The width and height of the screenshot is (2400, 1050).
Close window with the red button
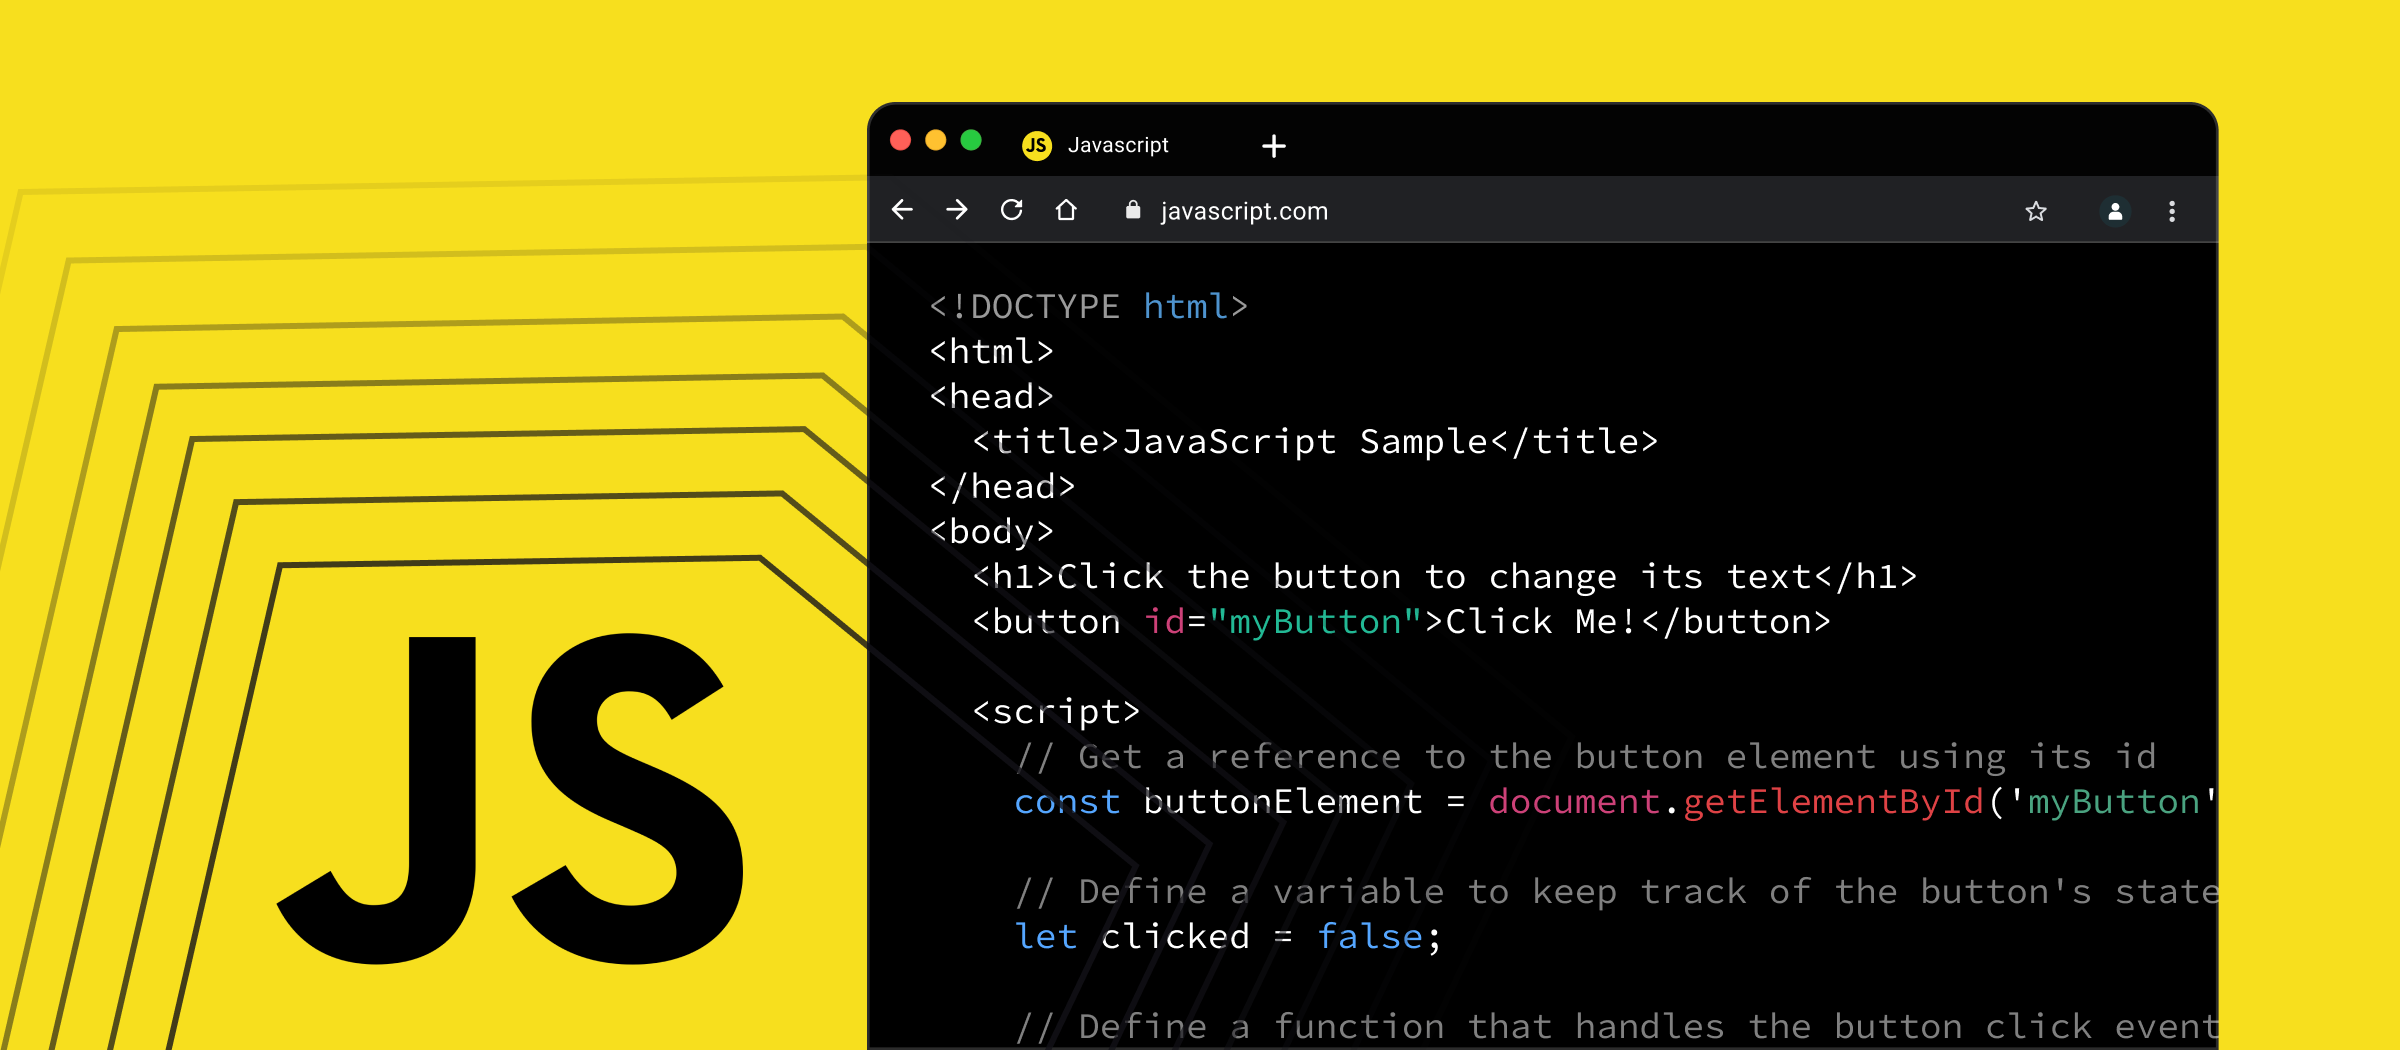click(900, 140)
